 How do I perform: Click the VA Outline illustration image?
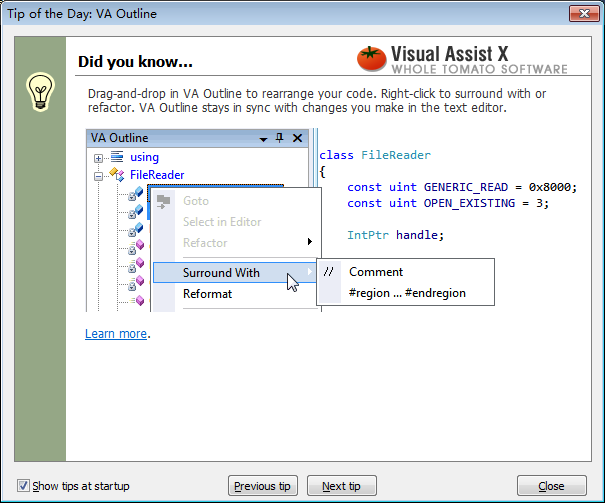[332, 220]
